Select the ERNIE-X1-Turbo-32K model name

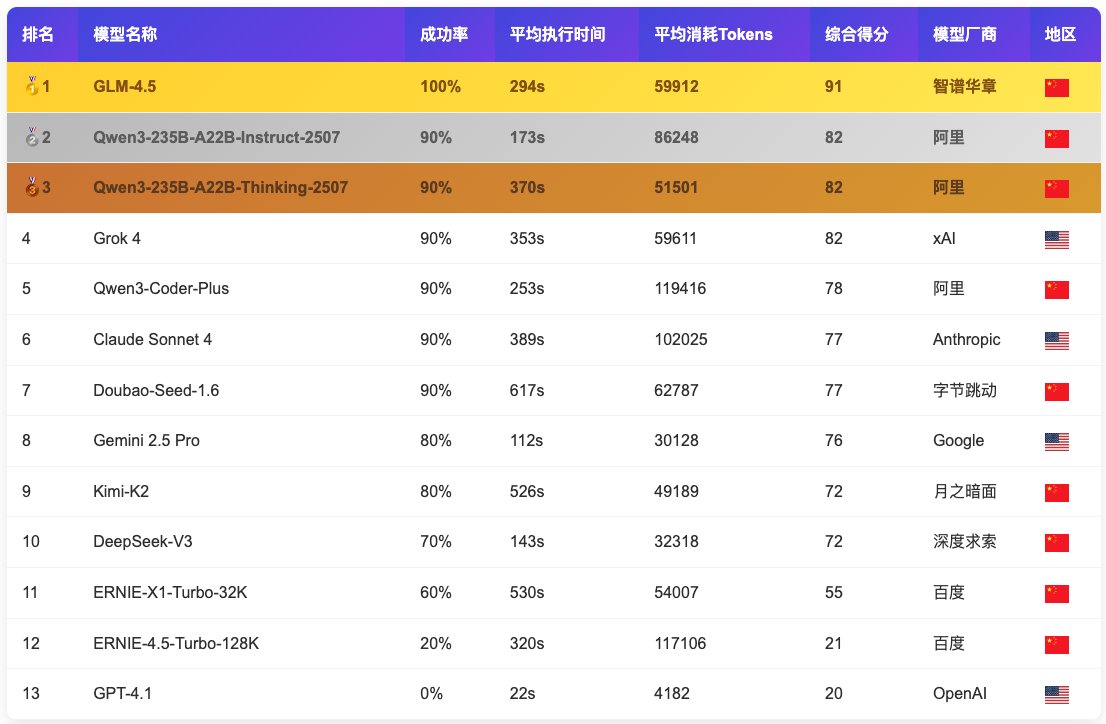(170, 592)
